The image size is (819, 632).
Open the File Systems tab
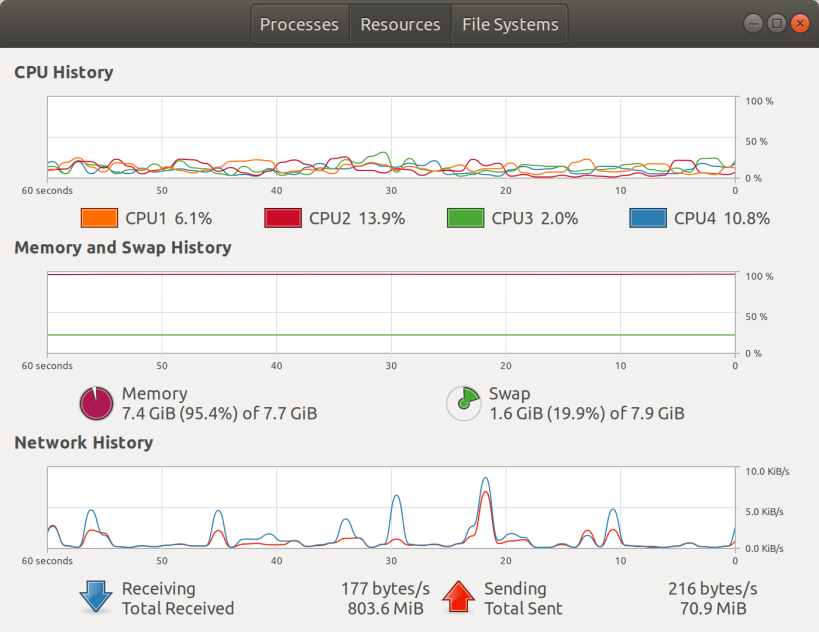[x=509, y=24]
